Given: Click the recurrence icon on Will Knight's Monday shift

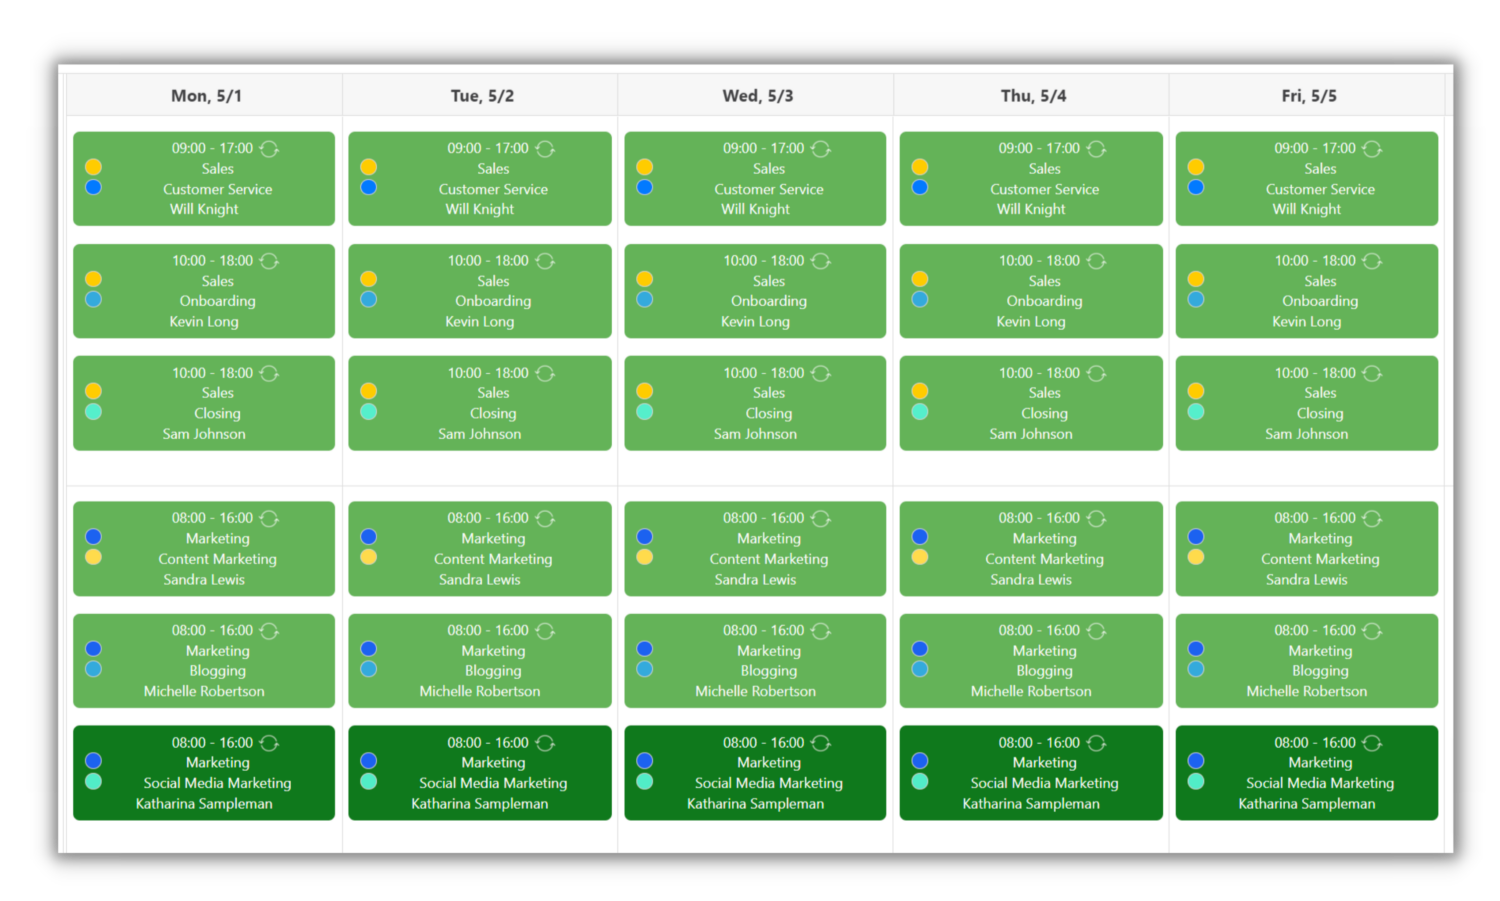Looking at the screenshot, I should [x=268, y=148].
